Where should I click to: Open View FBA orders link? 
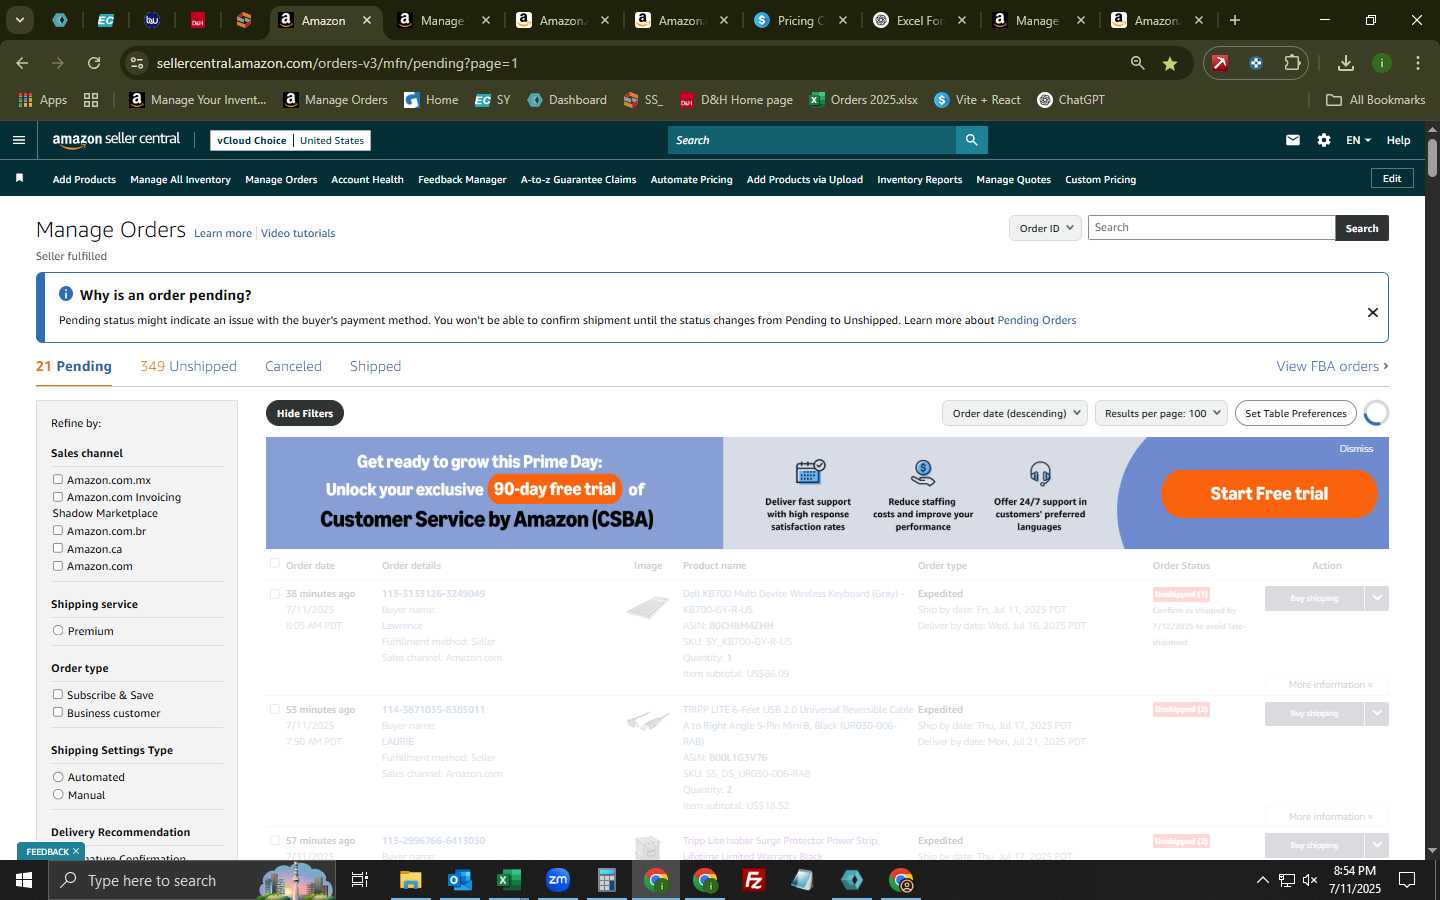pos(1332,366)
